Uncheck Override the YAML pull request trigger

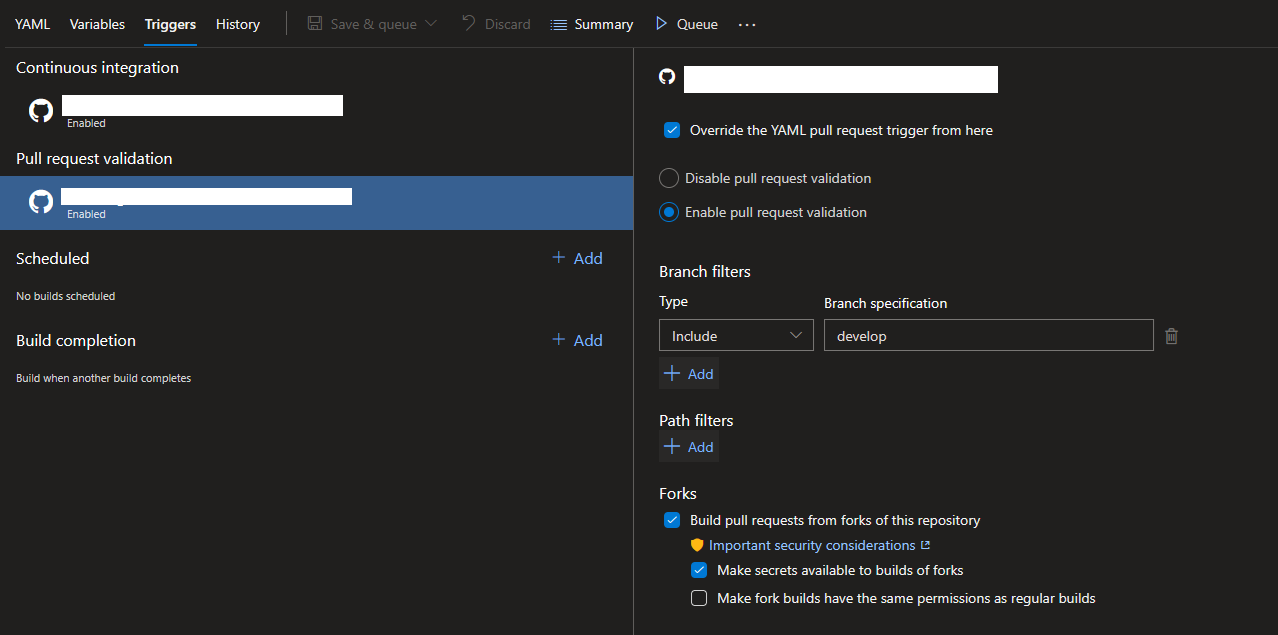672,130
